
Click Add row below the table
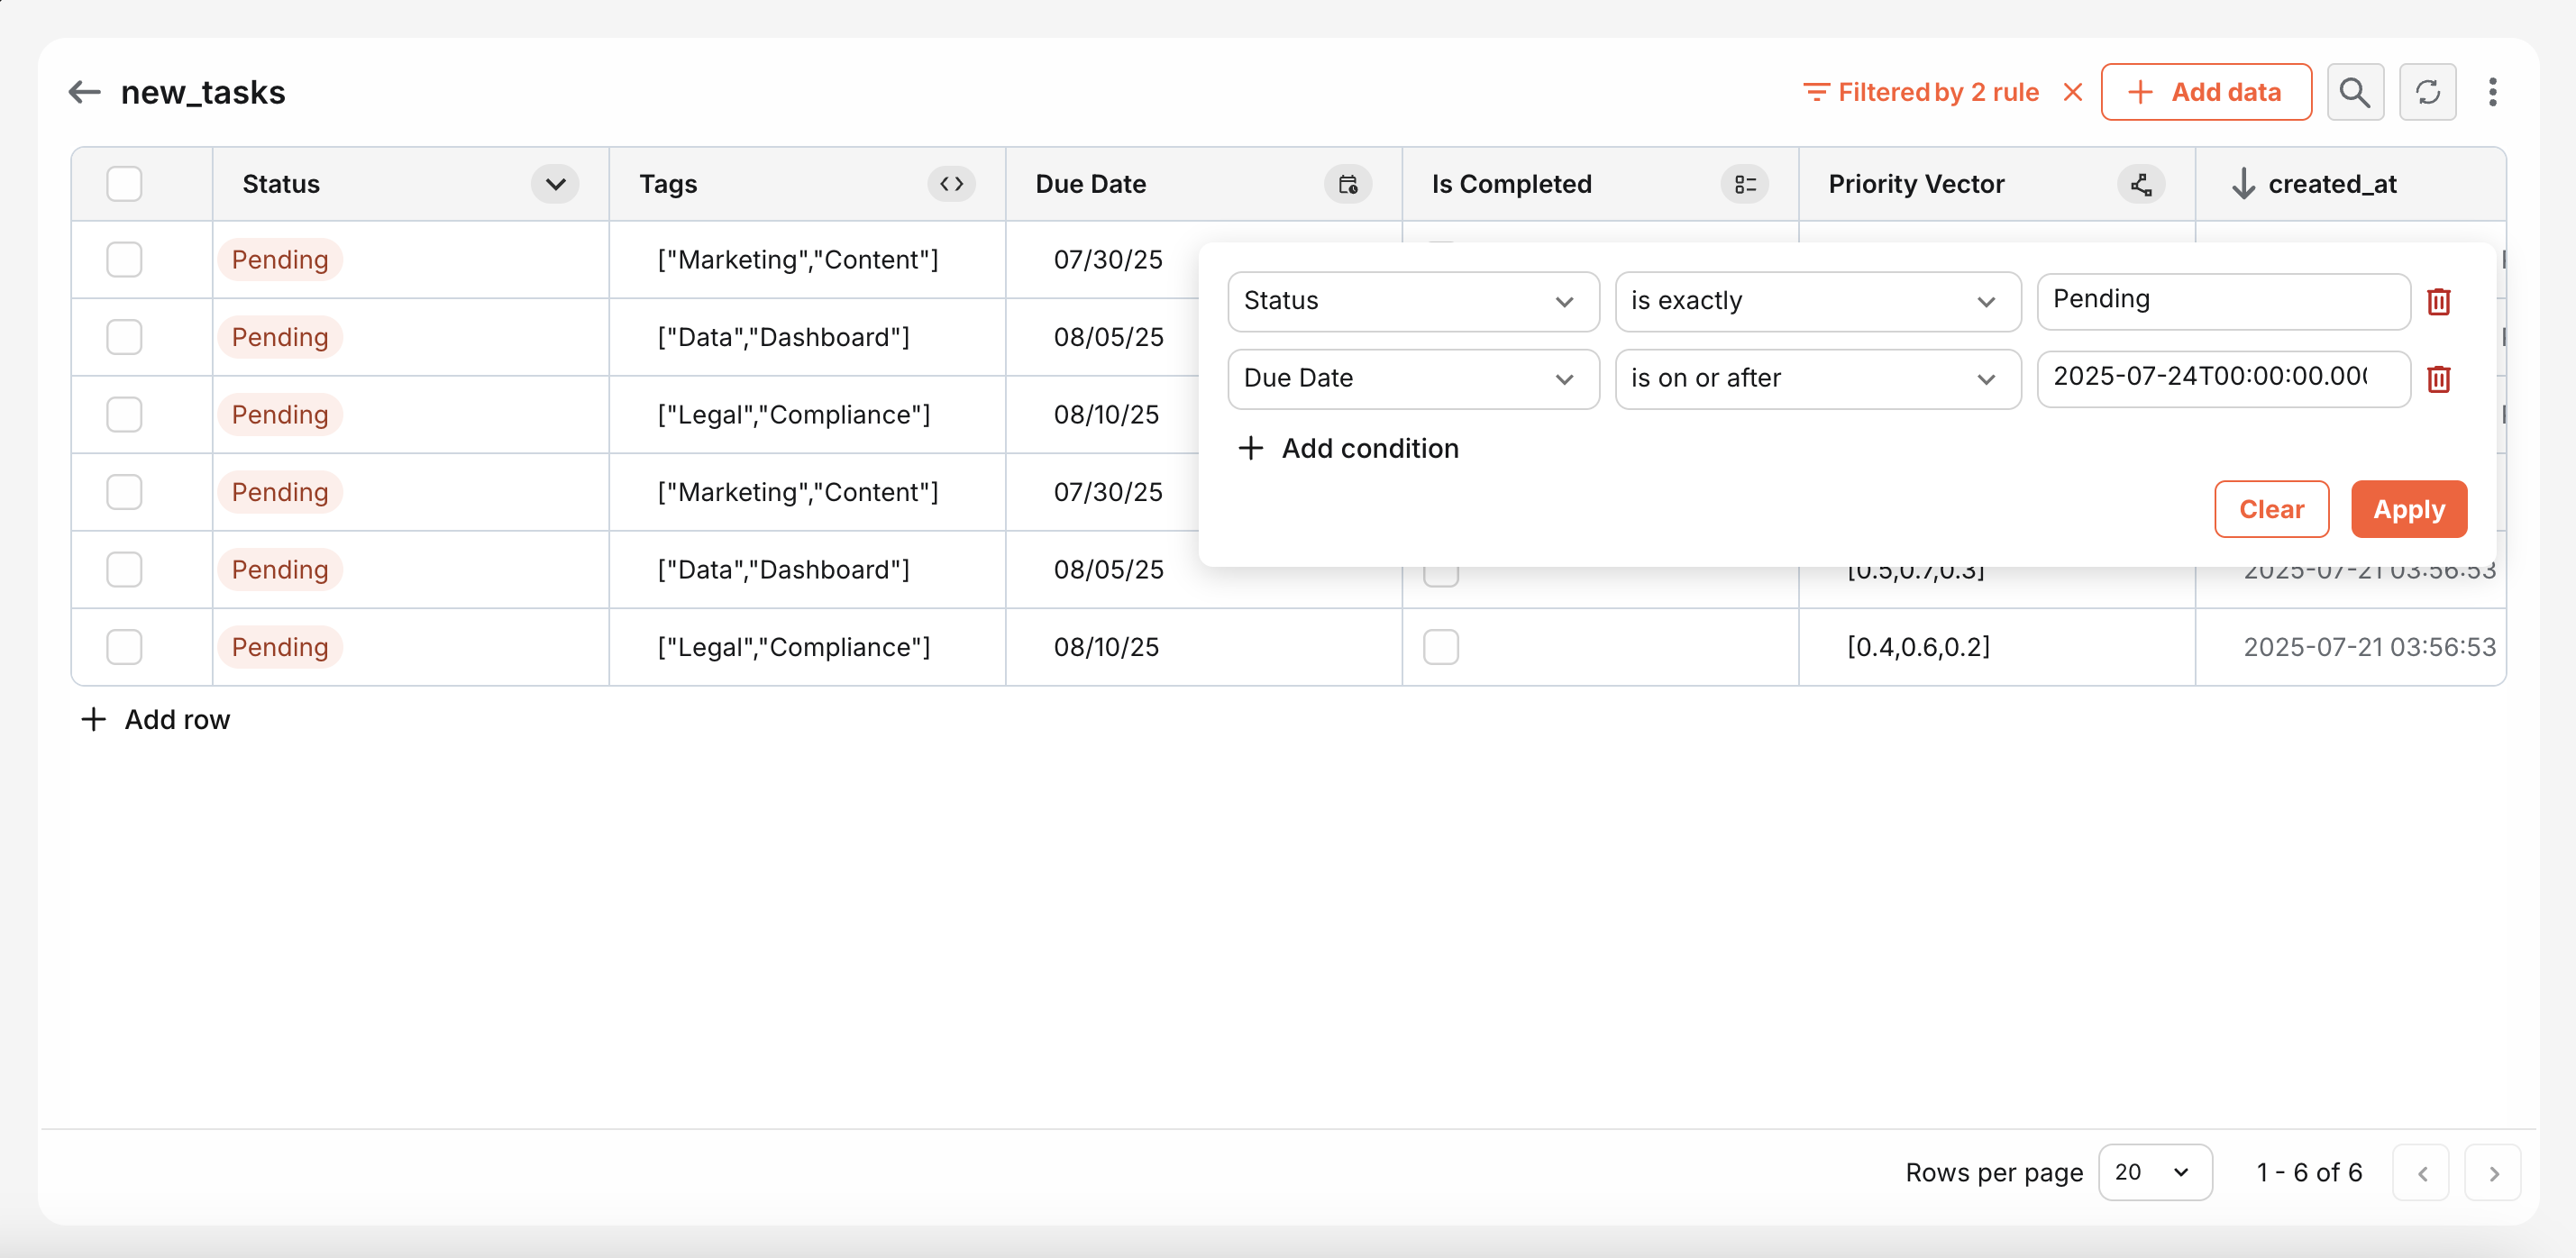(155, 719)
